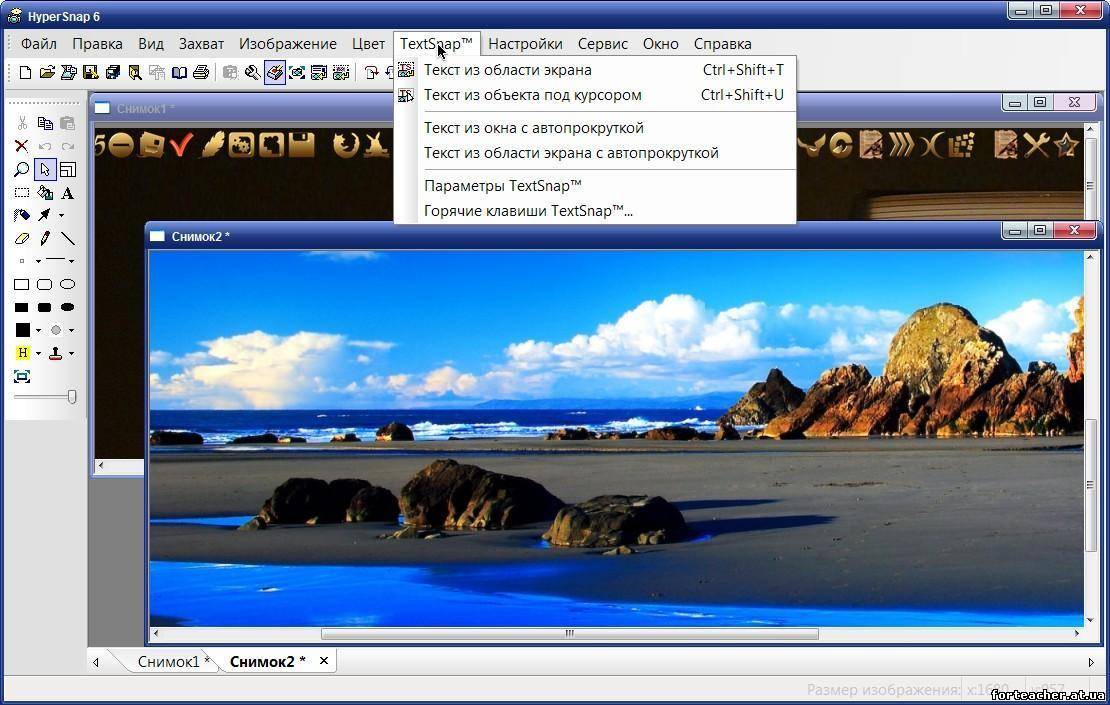Choose the rectangle selection tool

(x=21, y=193)
